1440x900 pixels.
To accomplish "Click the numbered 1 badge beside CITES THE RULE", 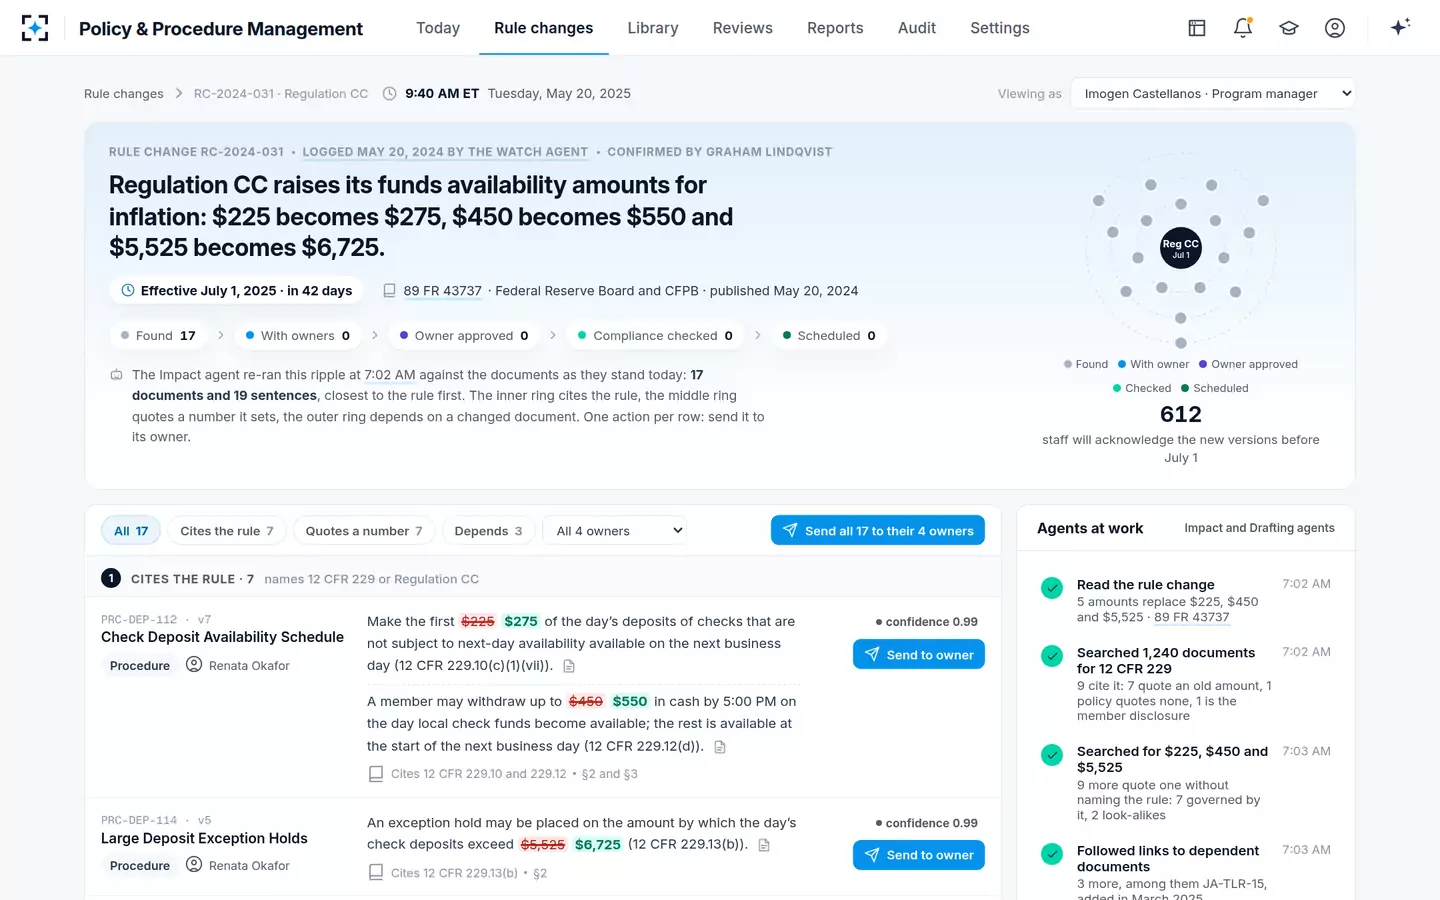I will pos(111,578).
